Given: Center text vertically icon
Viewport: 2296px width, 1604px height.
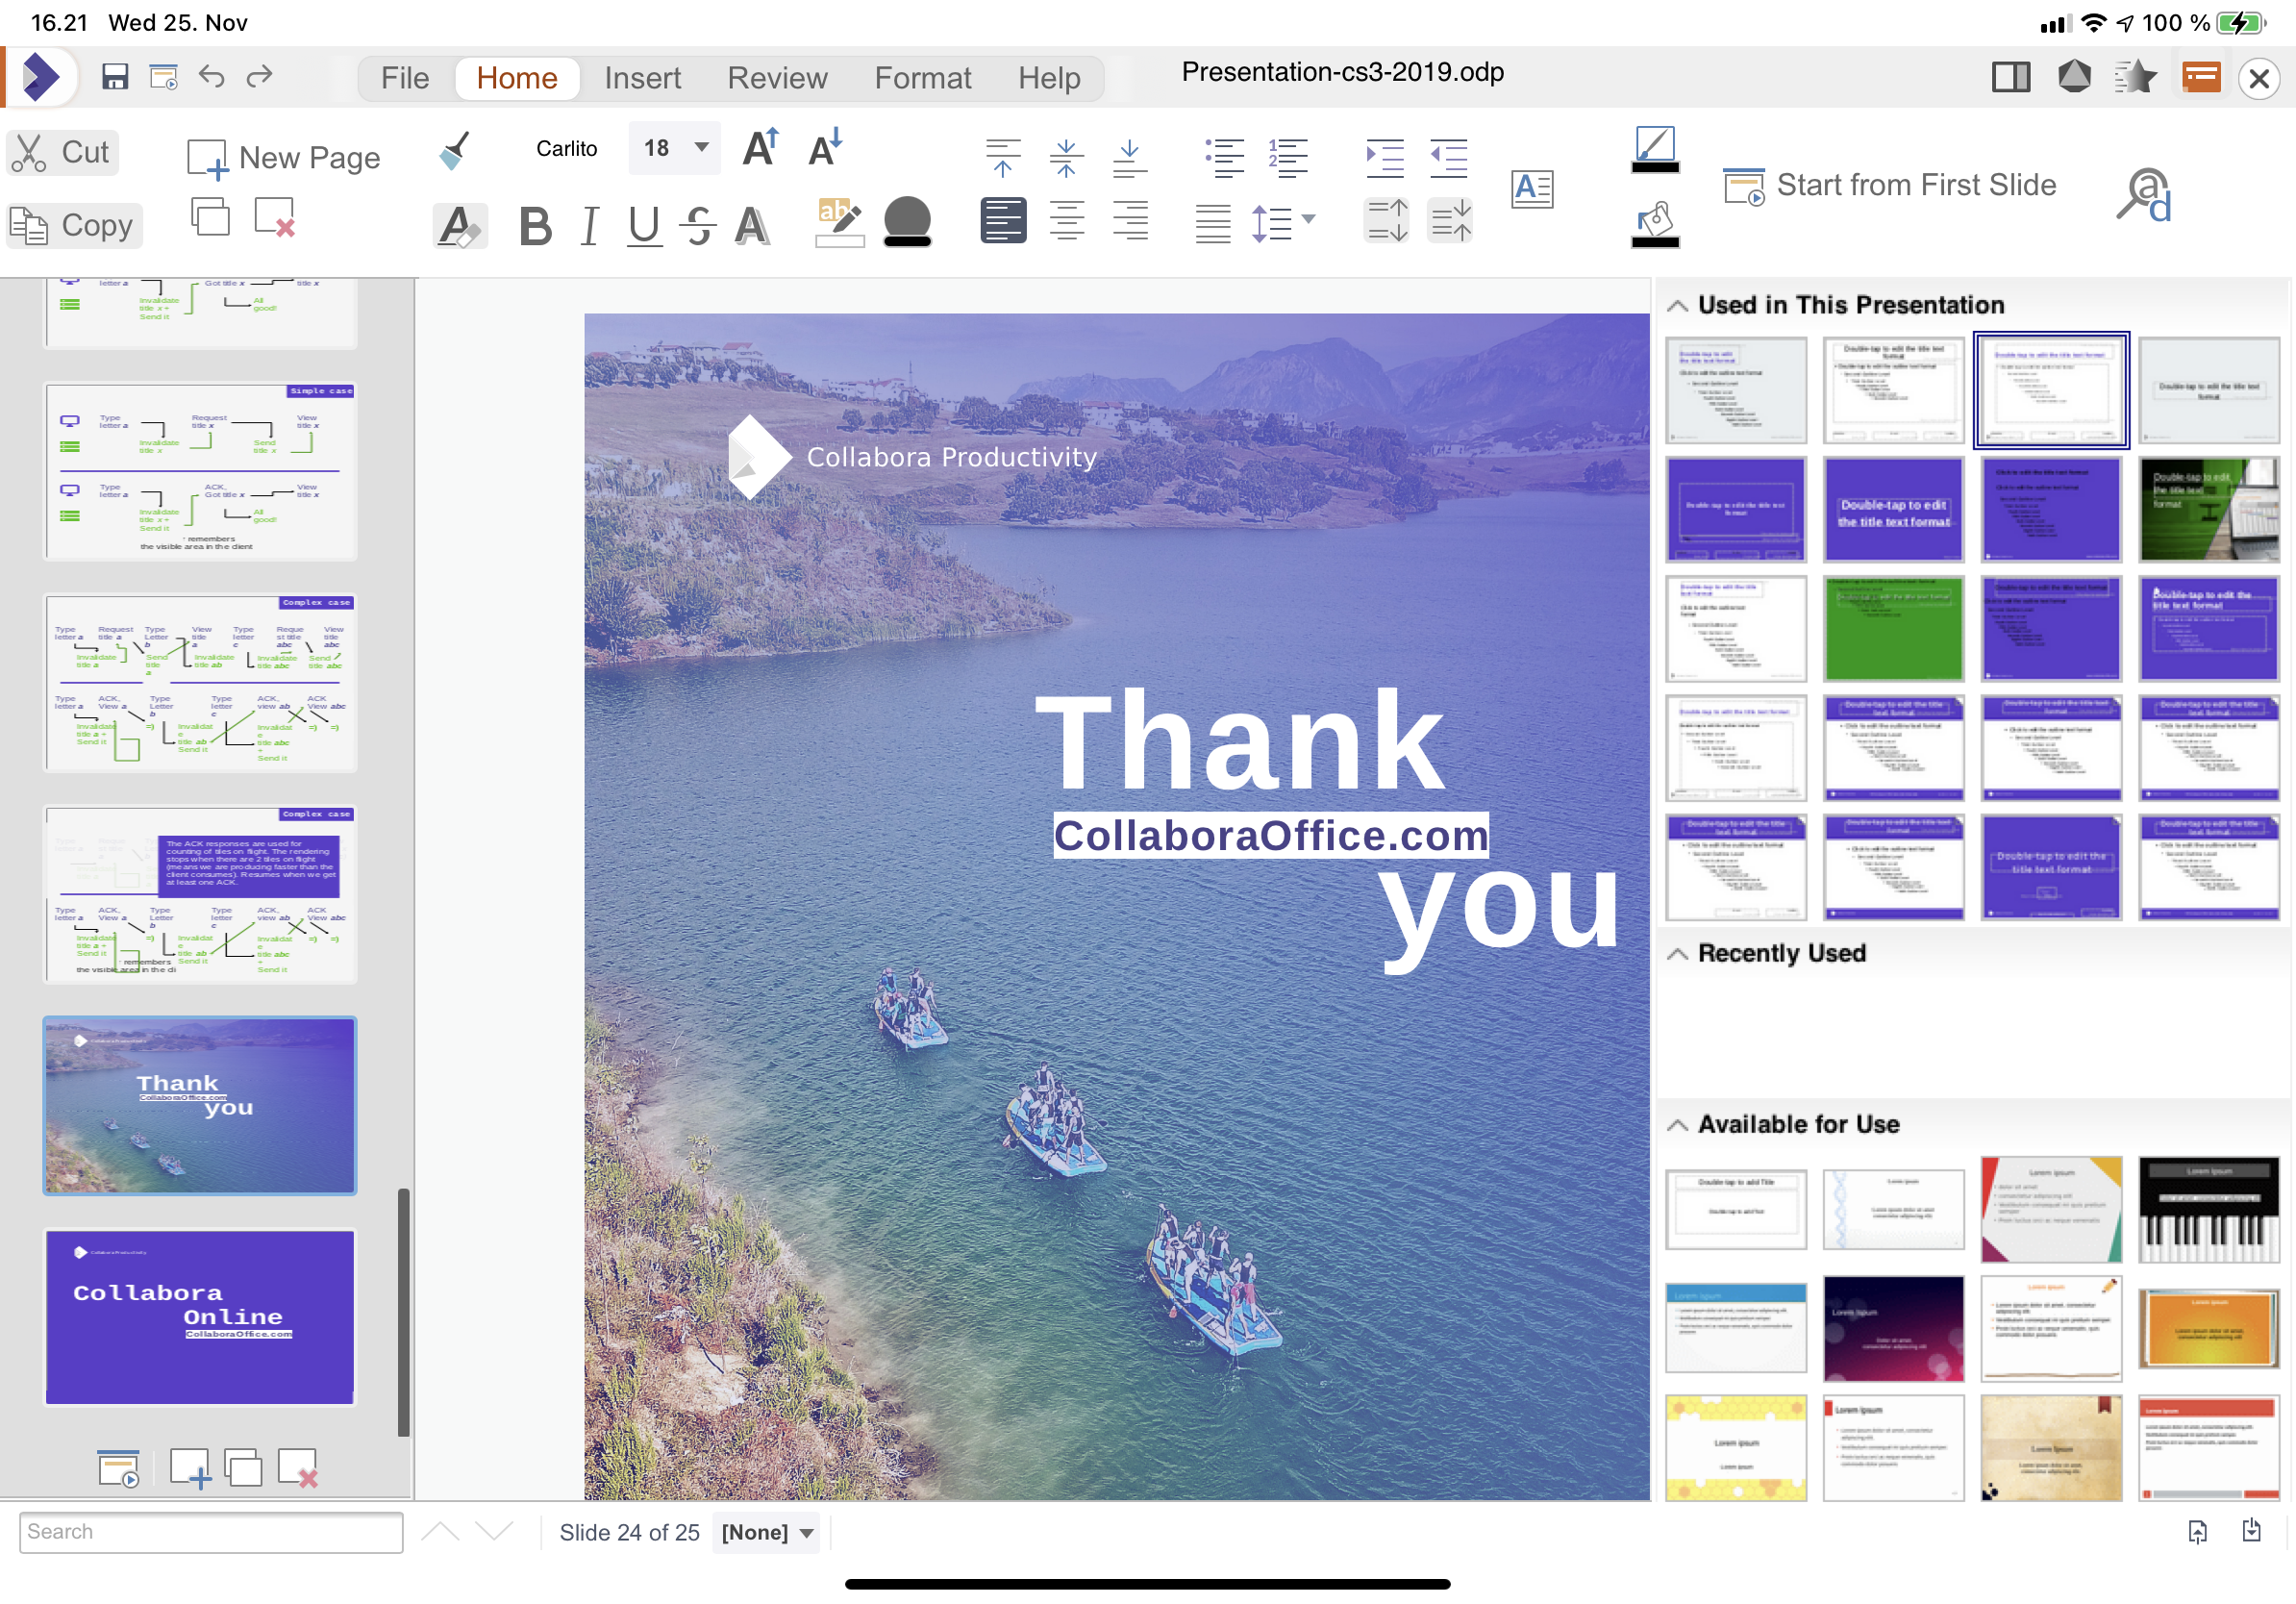Looking at the screenshot, I should pyautogui.click(x=1066, y=158).
